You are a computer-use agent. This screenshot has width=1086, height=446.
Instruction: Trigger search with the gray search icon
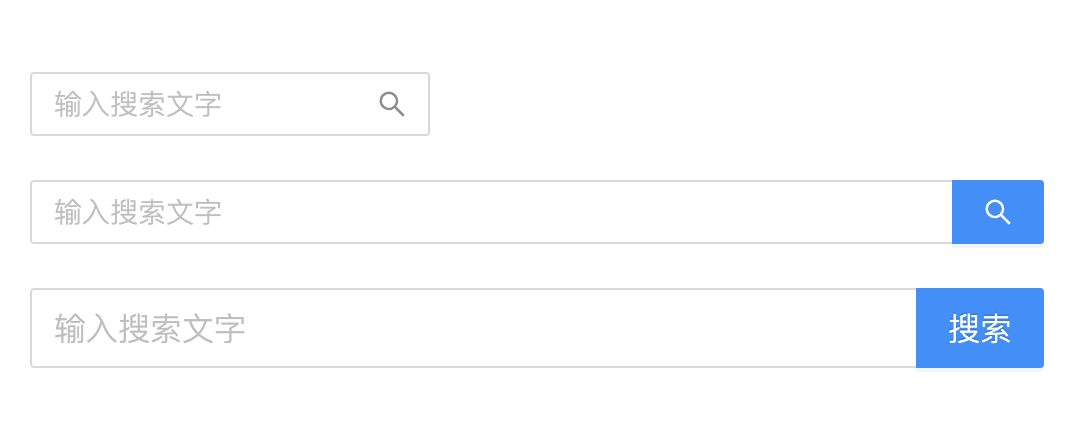coord(392,104)
